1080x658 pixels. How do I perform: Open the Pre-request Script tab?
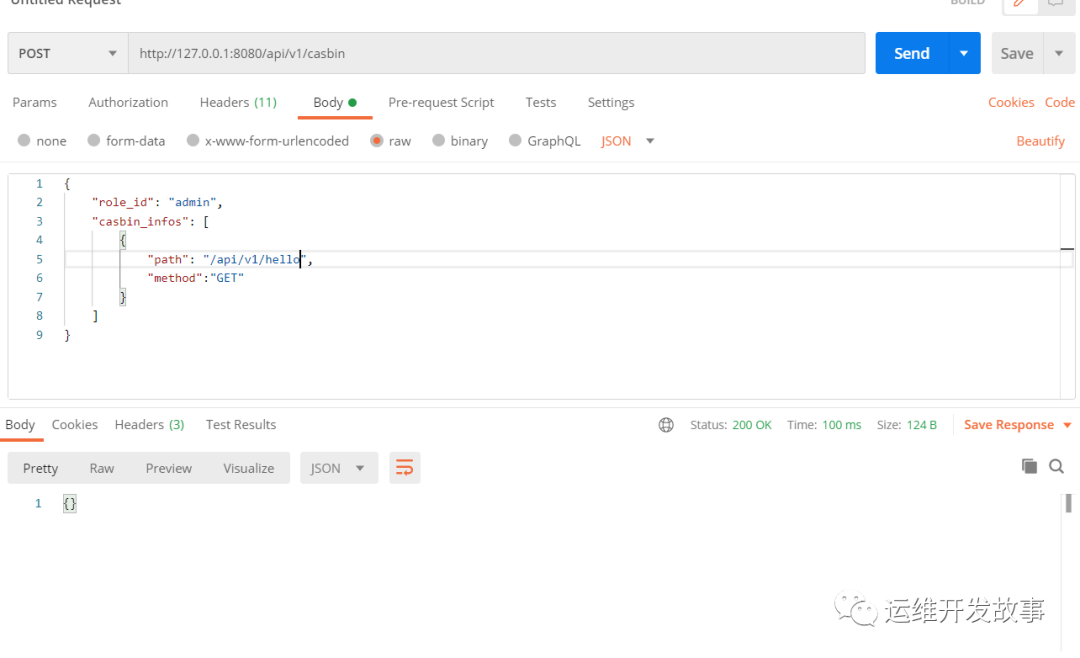pyautogui.click(x=441, y=103)
